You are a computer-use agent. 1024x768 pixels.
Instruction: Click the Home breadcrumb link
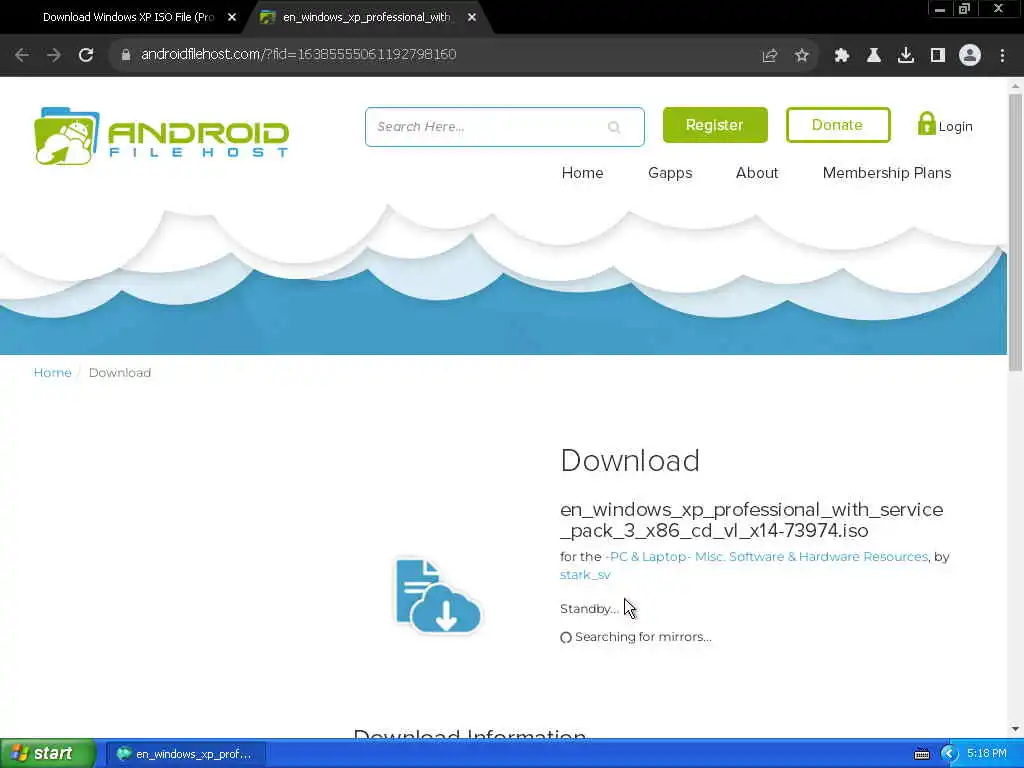(x=52, y=373)
